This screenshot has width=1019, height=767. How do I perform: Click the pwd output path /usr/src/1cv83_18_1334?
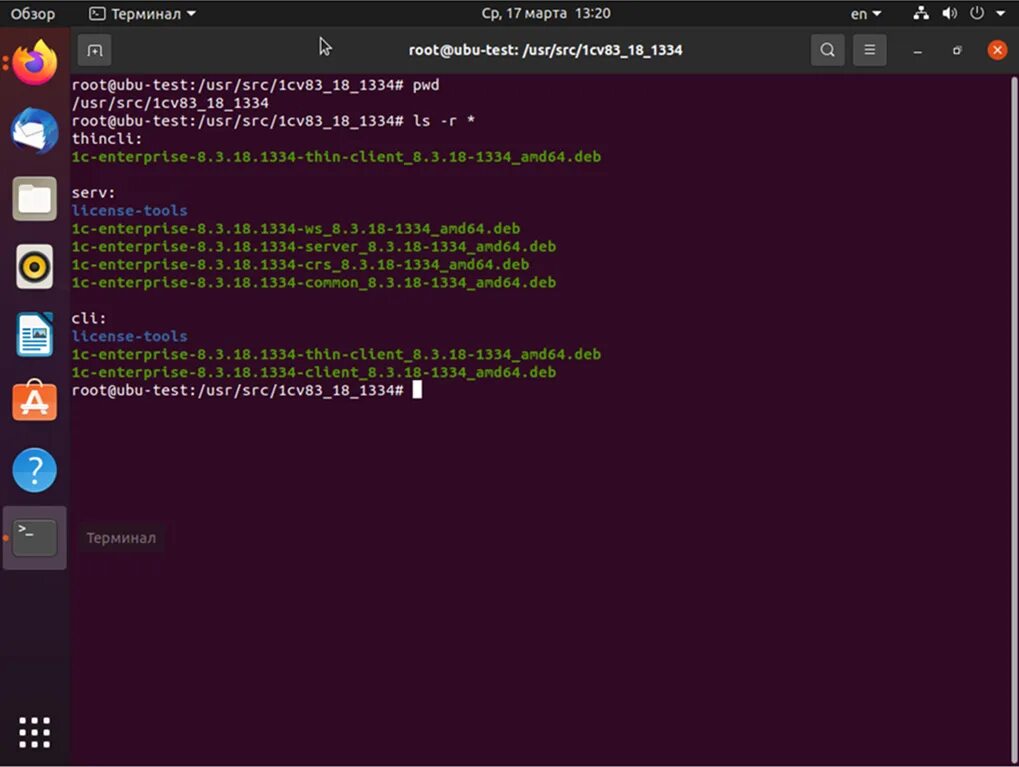170,103
